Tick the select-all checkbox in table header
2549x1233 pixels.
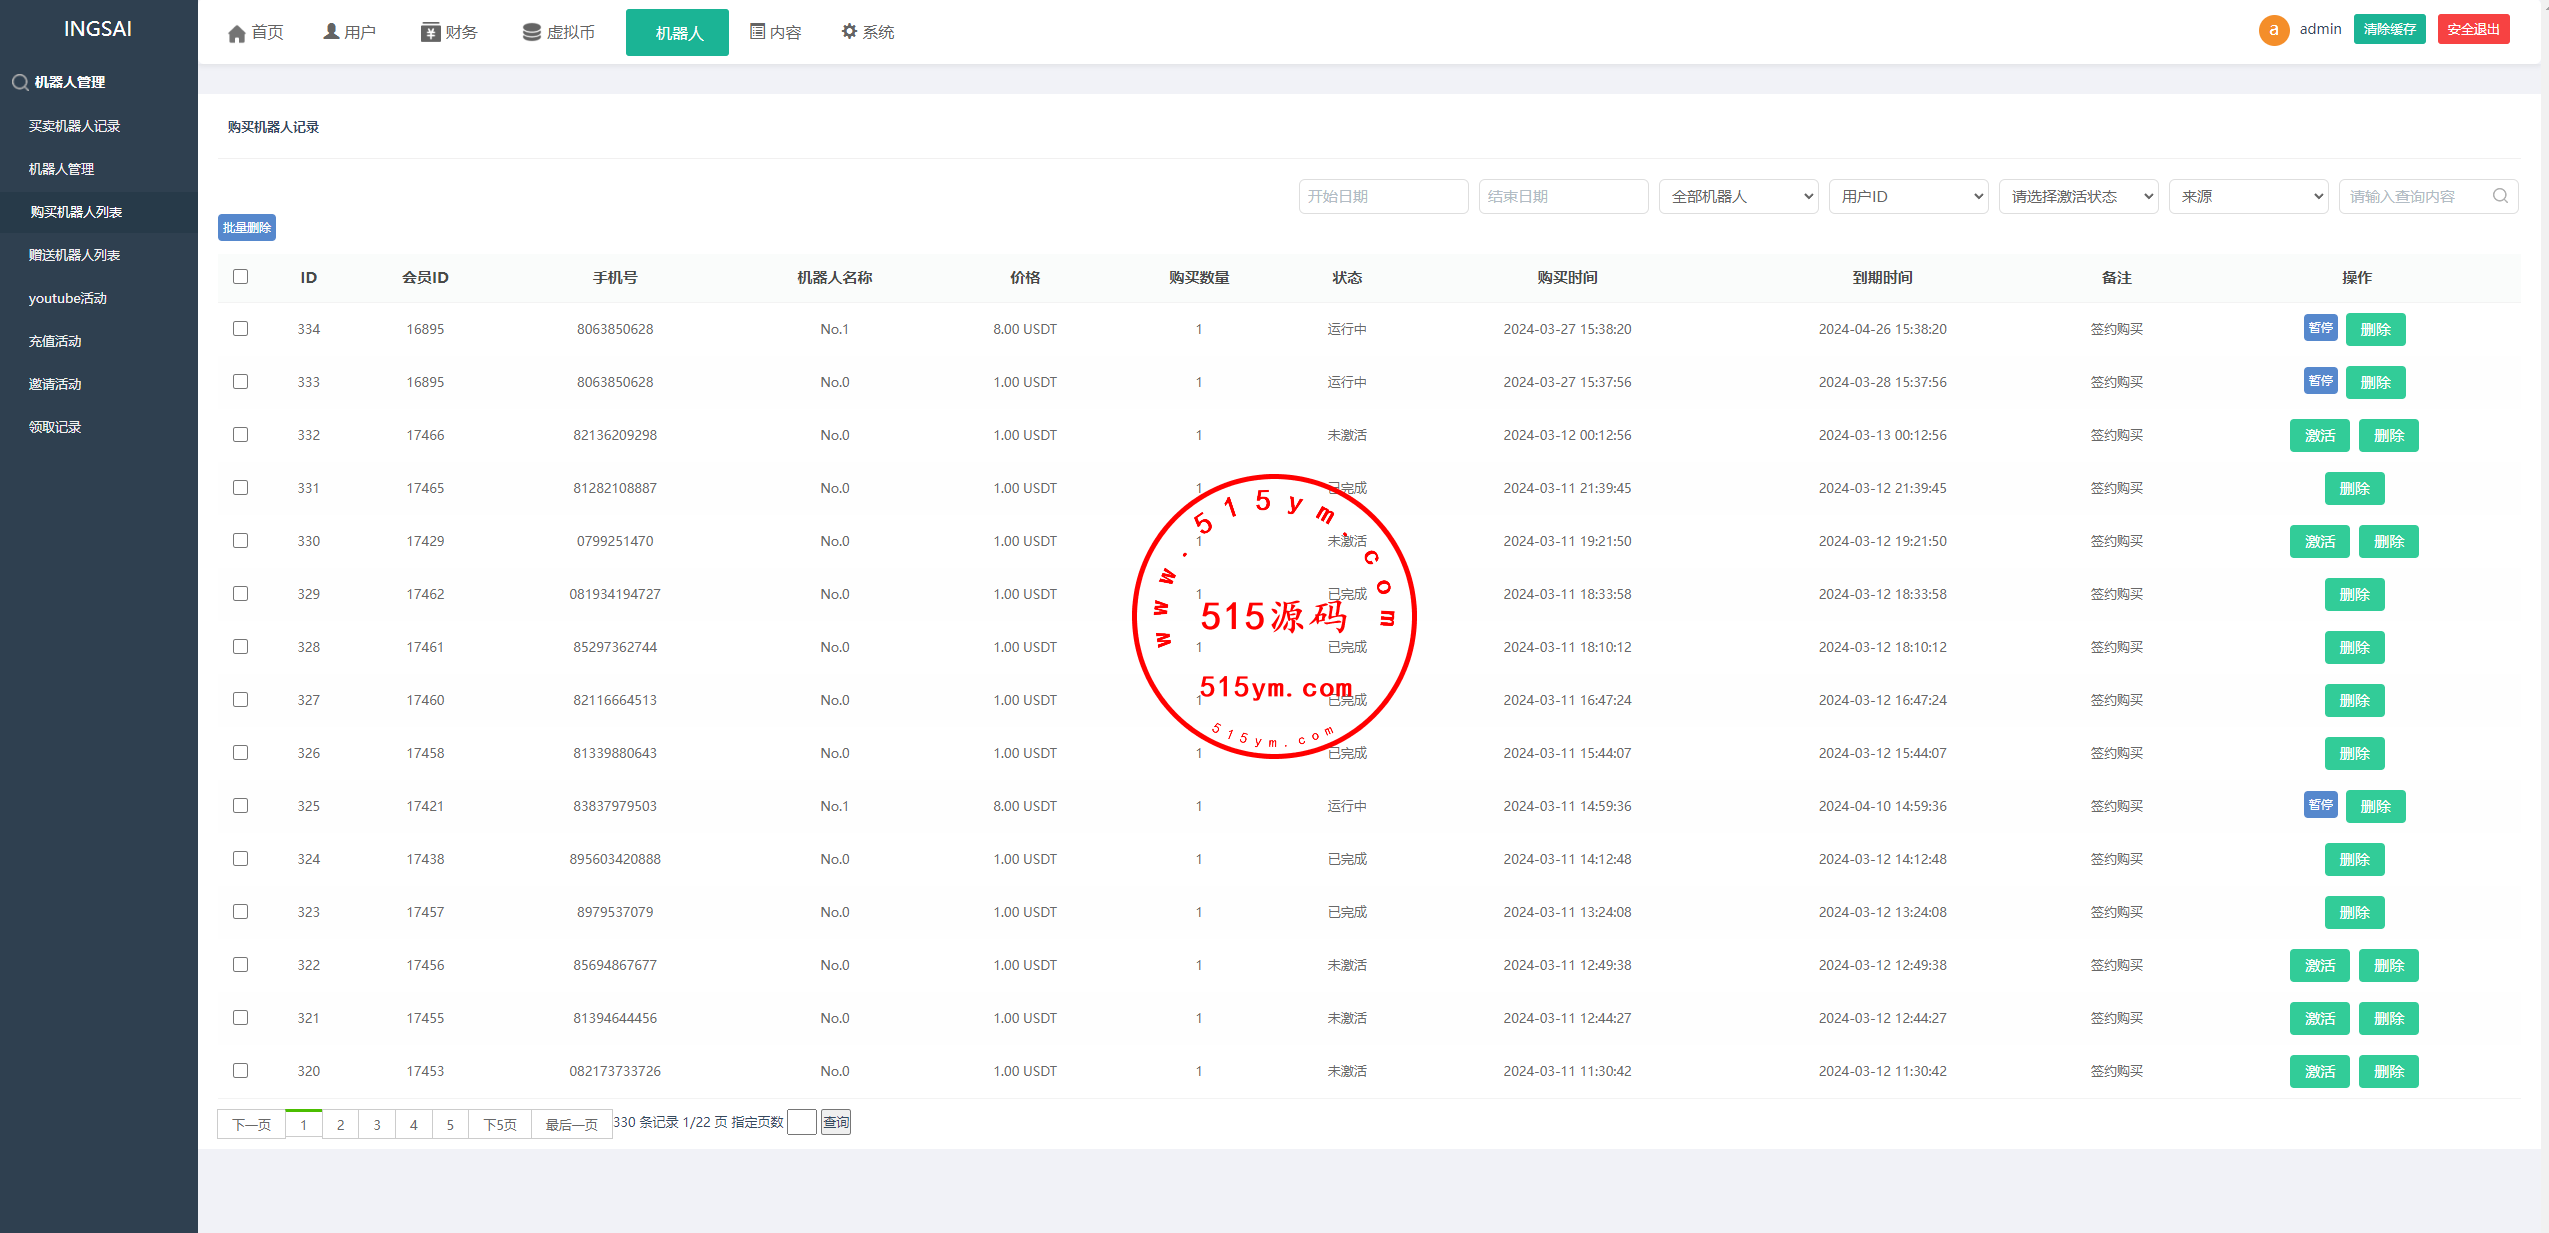[240, 277]
